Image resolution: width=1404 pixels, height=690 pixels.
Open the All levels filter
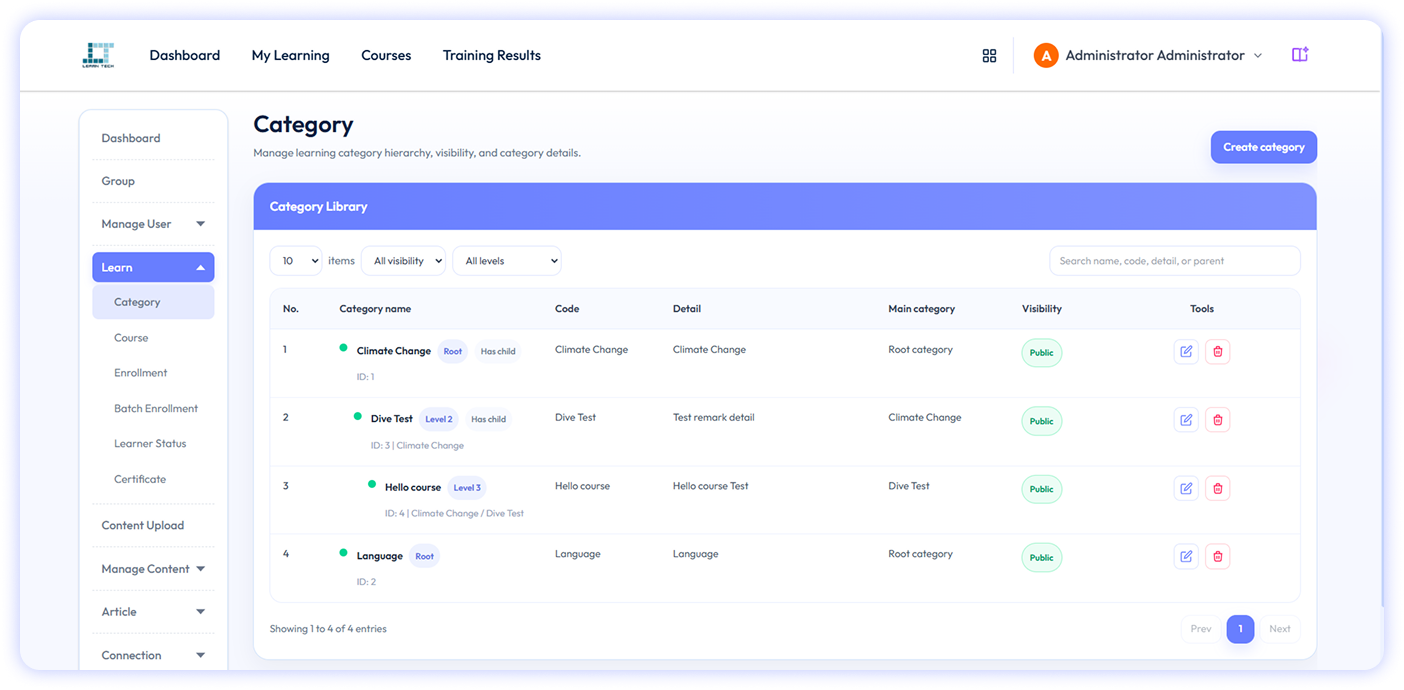pyautogui.click(x=507, y=261)
